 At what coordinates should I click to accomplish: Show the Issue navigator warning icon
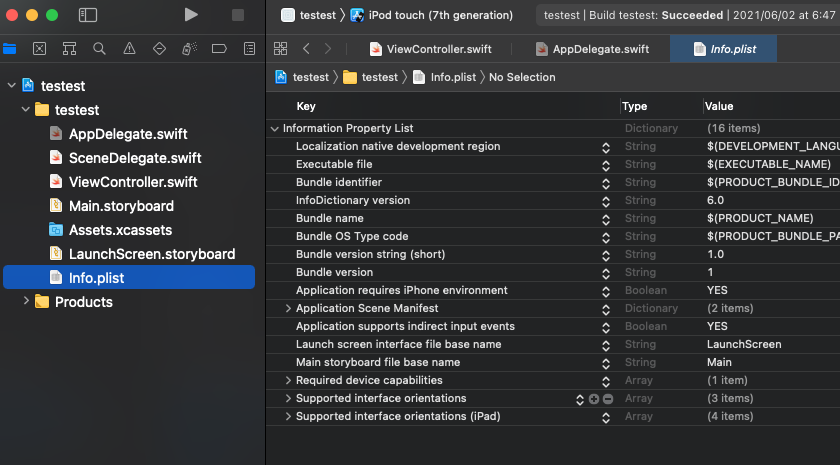click(x=129, y=48)
